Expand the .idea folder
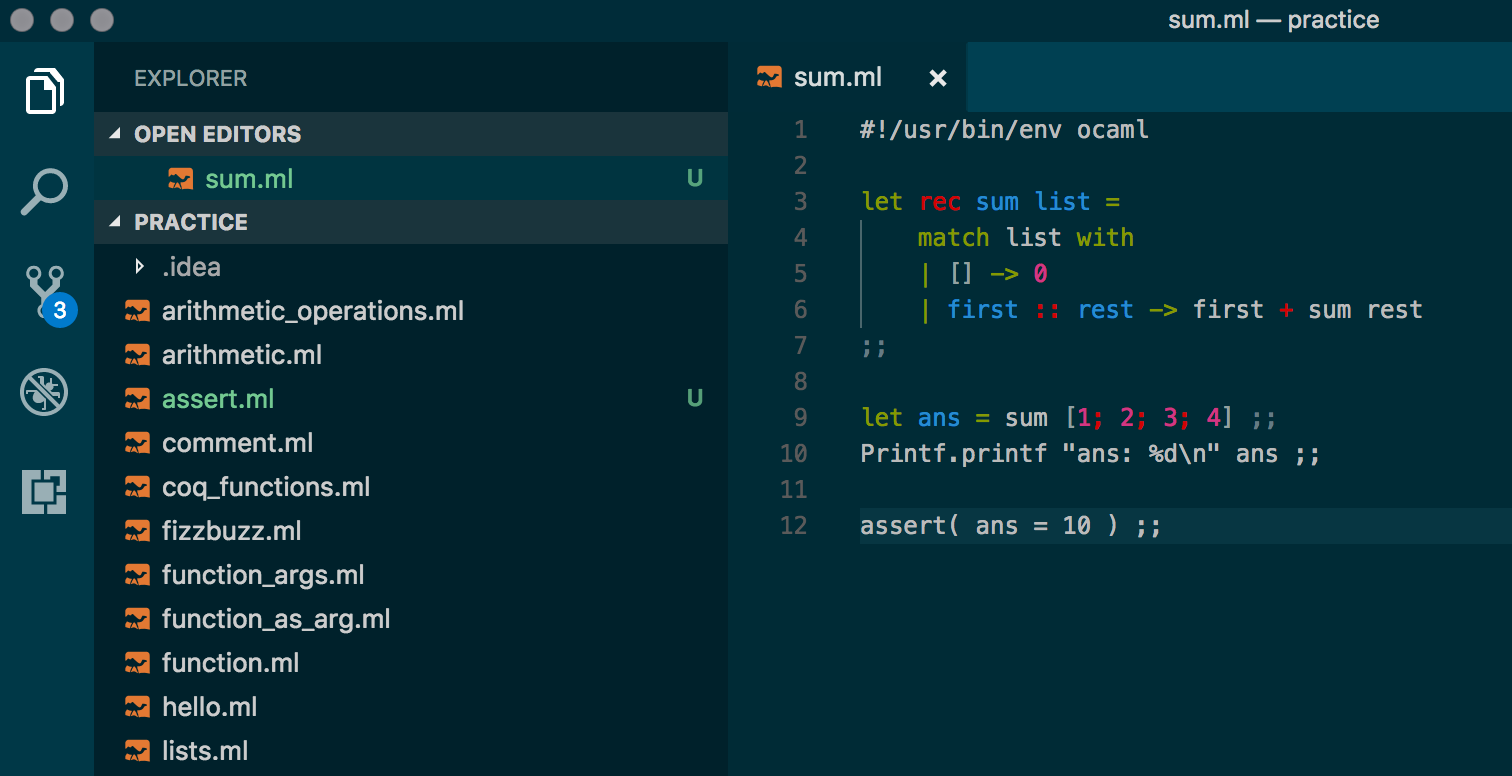1512x776 pixels. (140, 267)
